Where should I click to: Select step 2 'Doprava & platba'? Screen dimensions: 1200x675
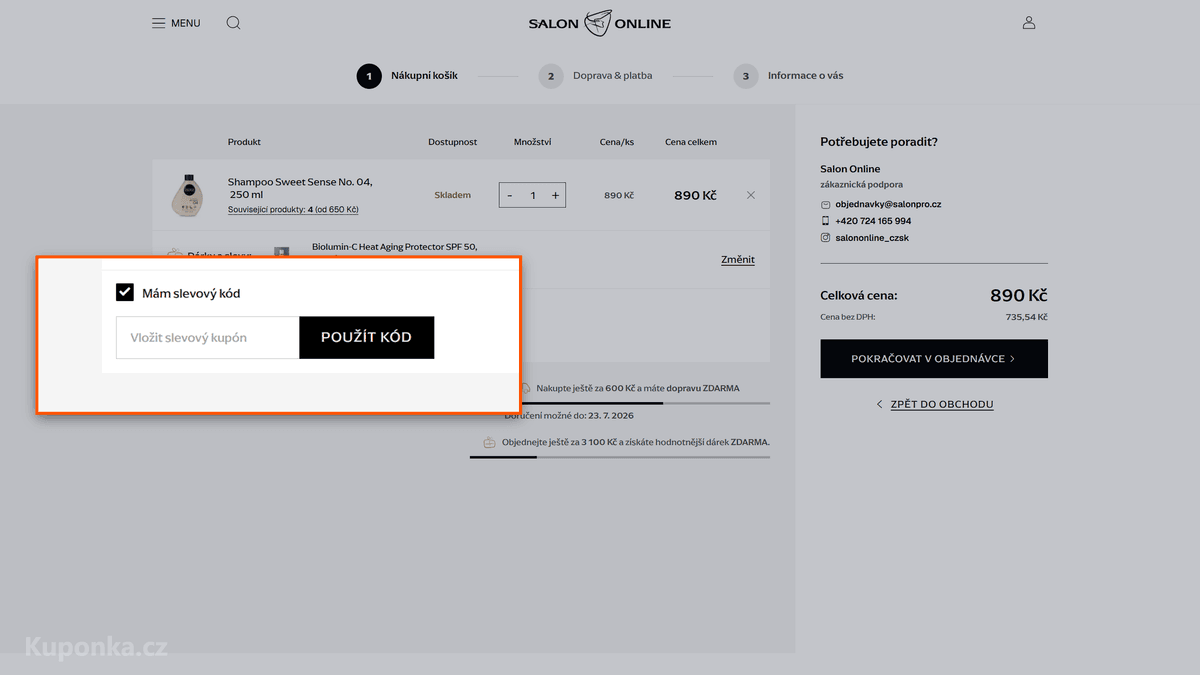tap(596, 76)
